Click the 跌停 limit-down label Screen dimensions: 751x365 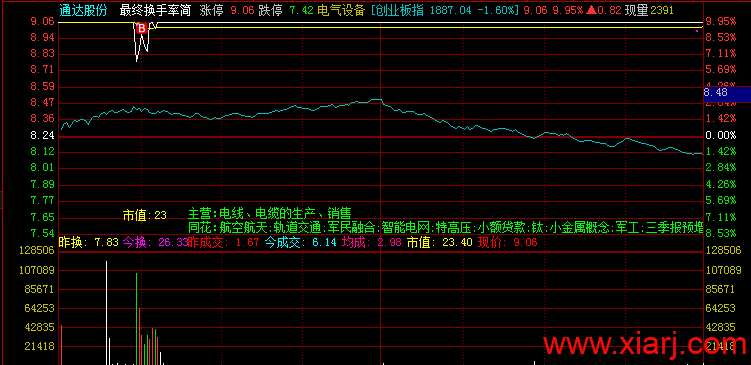pos(271,10)
